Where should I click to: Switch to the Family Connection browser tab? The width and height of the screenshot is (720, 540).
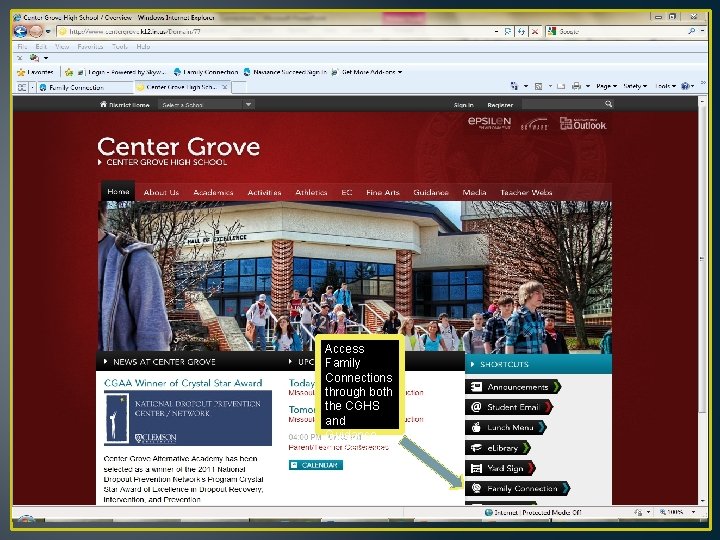(x=85, y=87)
